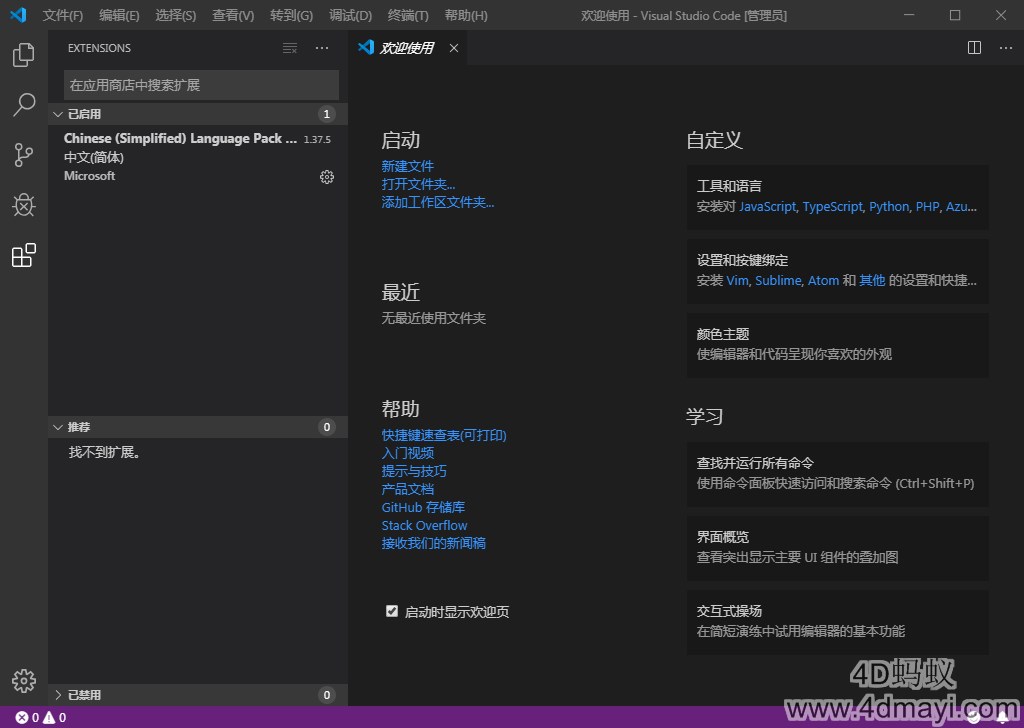Open gear menu for Chinese Language Pack

[327, 177]
